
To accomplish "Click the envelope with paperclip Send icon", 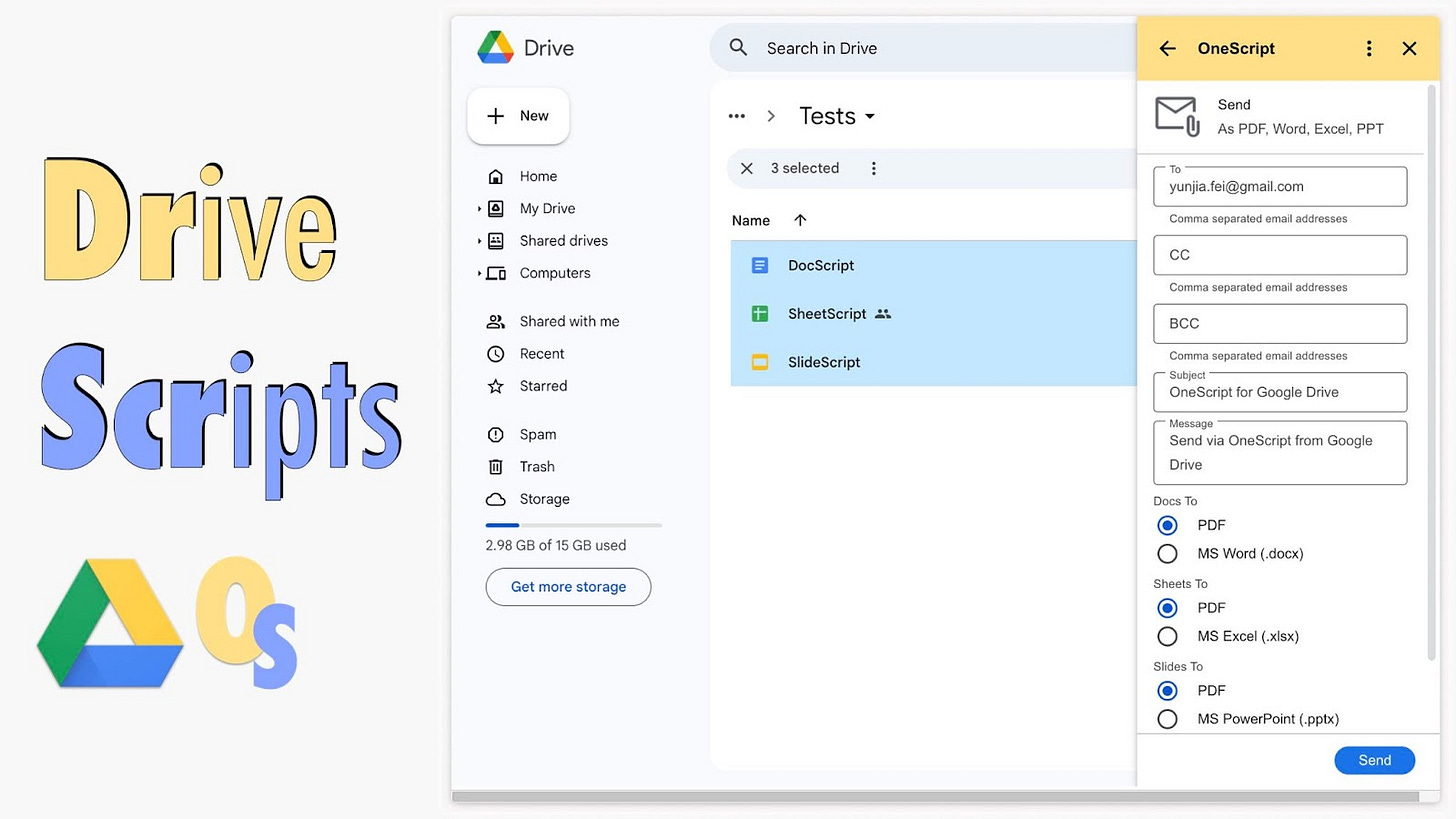I will pos(1177,116).
